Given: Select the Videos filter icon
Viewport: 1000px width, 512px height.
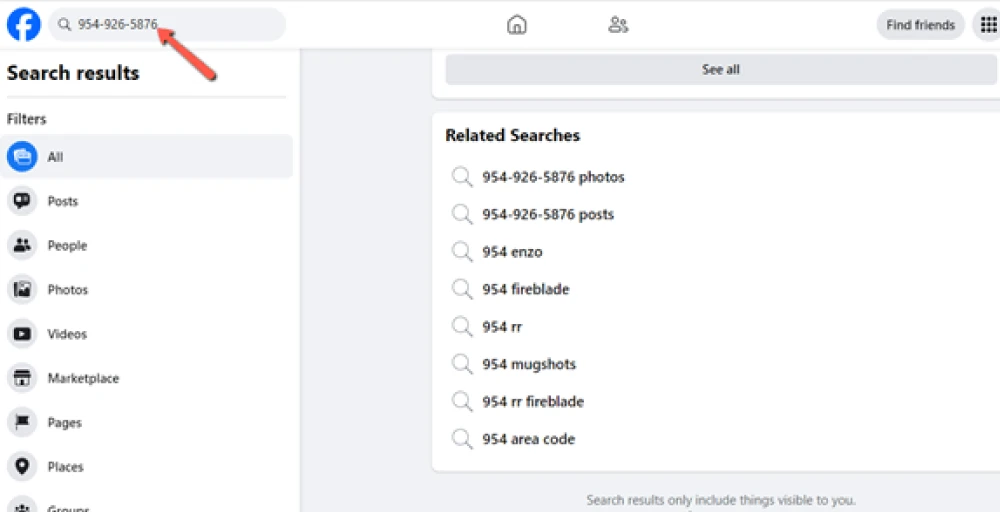Looking at the screenshot, I should coord(22,334).
